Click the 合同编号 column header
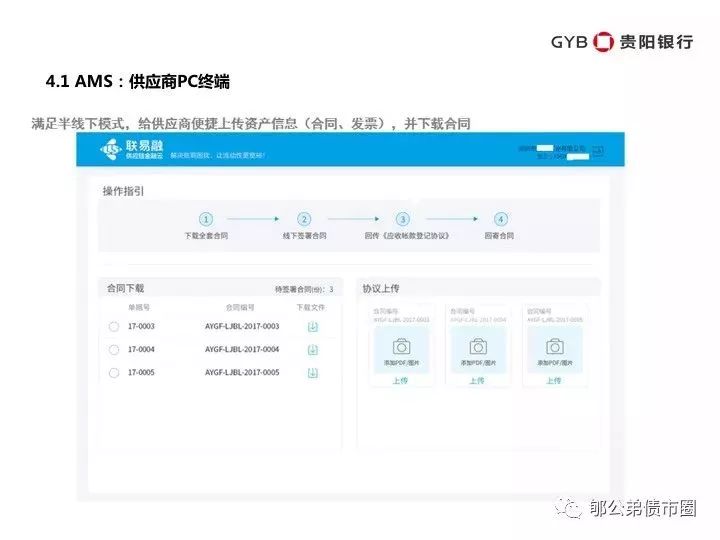This screenshot has width=720, height=540. [x=240, y=308]
